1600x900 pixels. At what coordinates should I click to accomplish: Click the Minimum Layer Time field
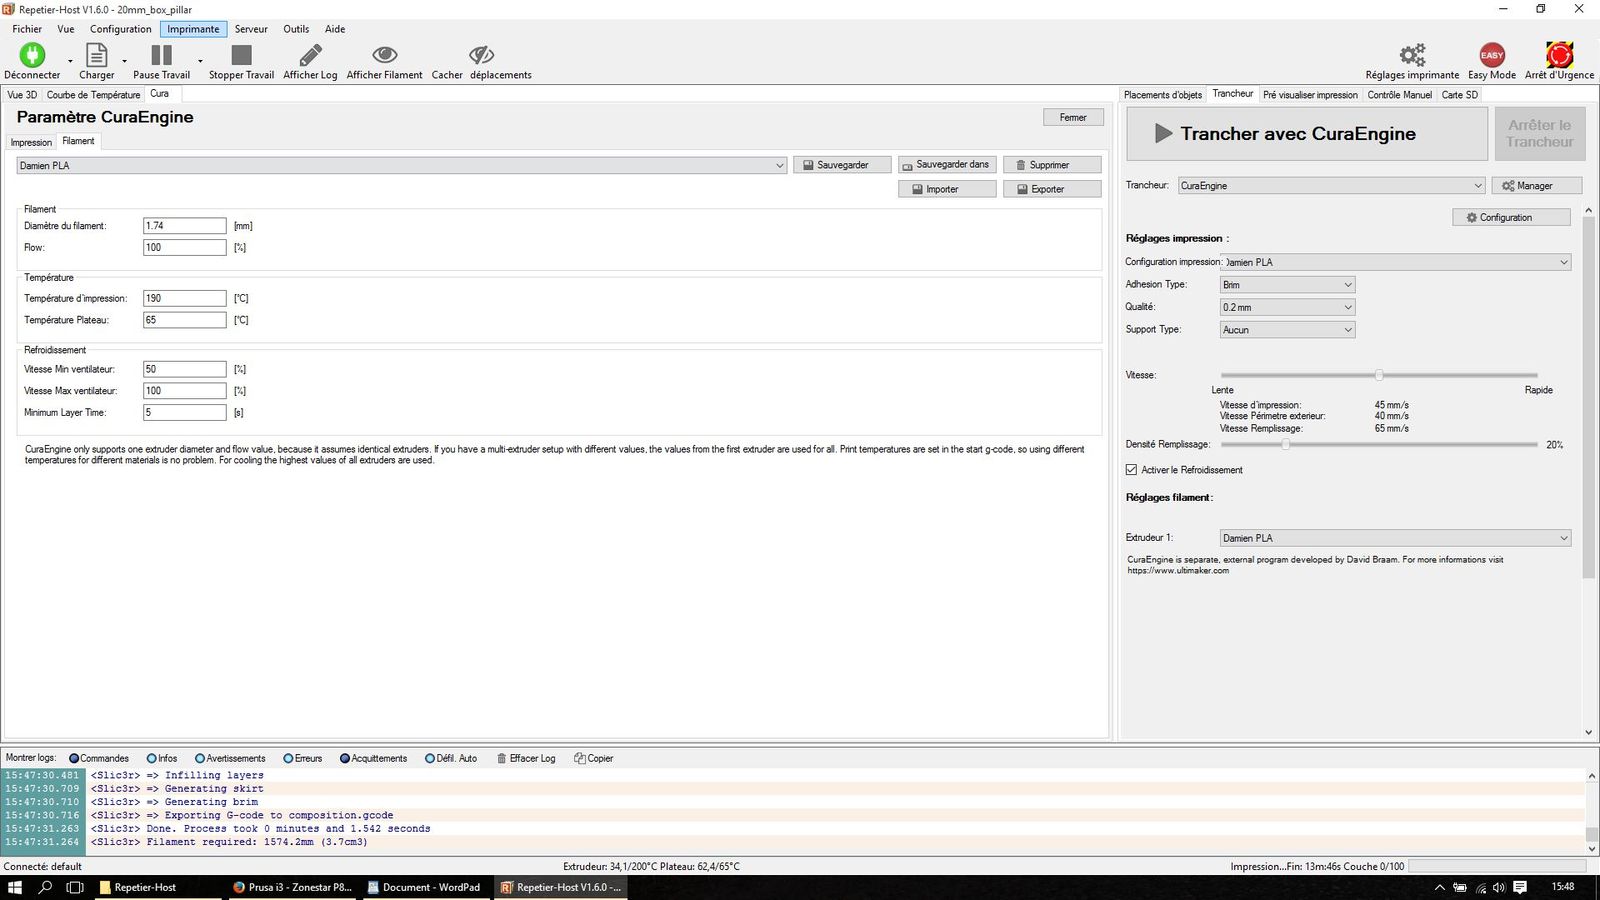click(184, 412)
